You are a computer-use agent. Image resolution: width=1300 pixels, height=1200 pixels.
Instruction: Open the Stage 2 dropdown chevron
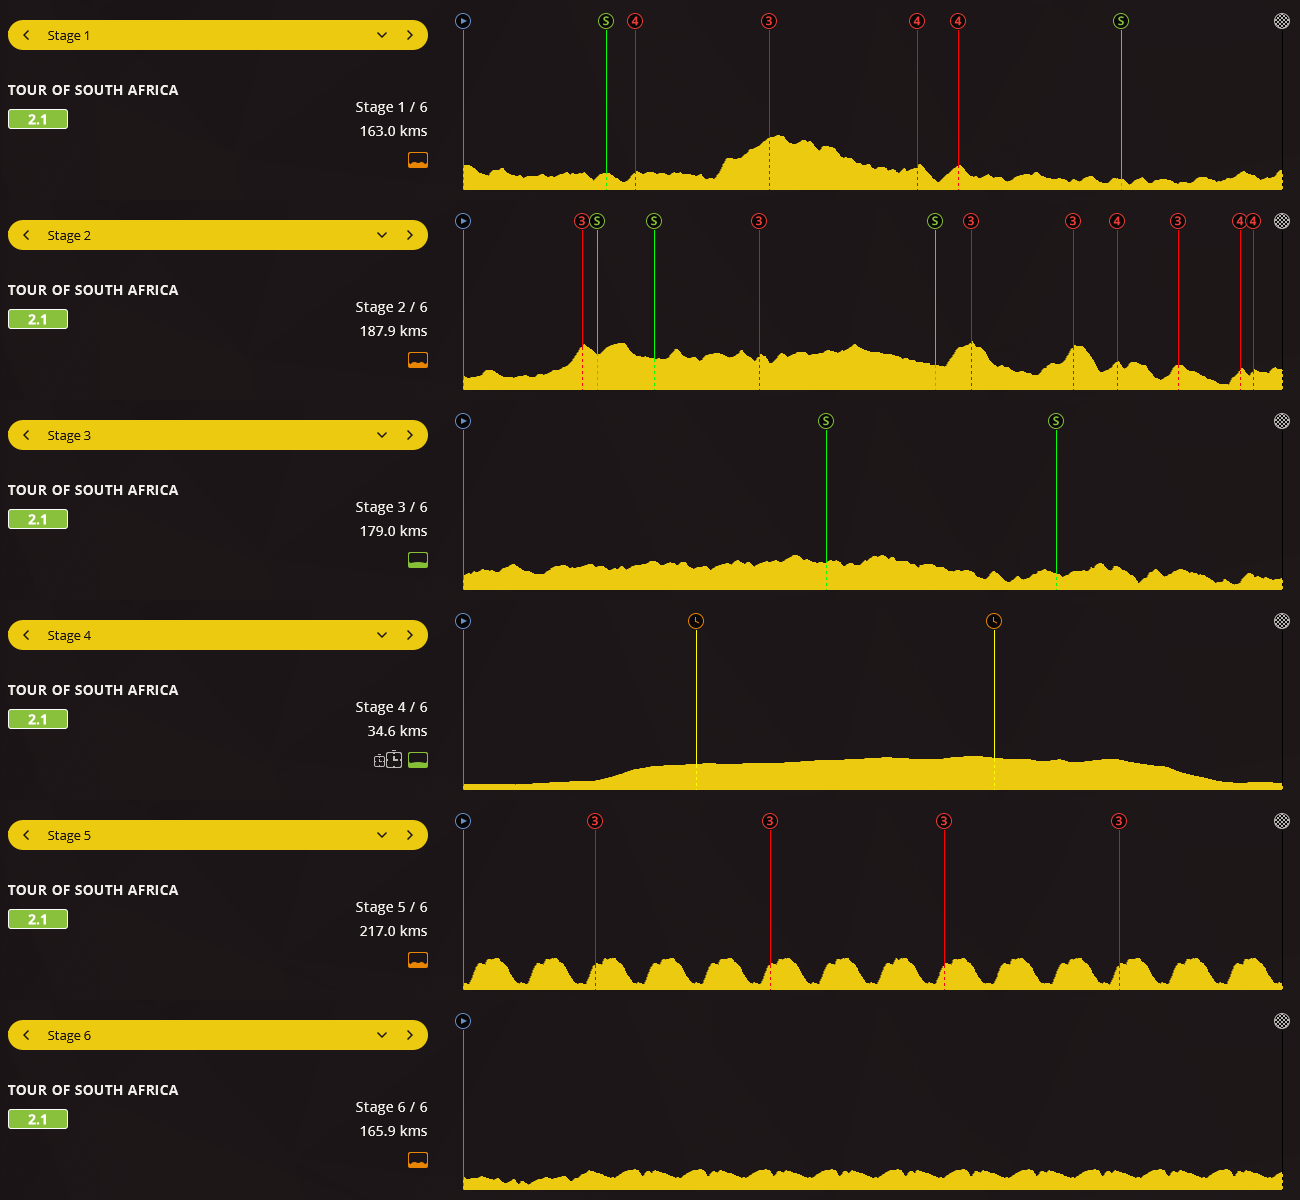[382, 235]
